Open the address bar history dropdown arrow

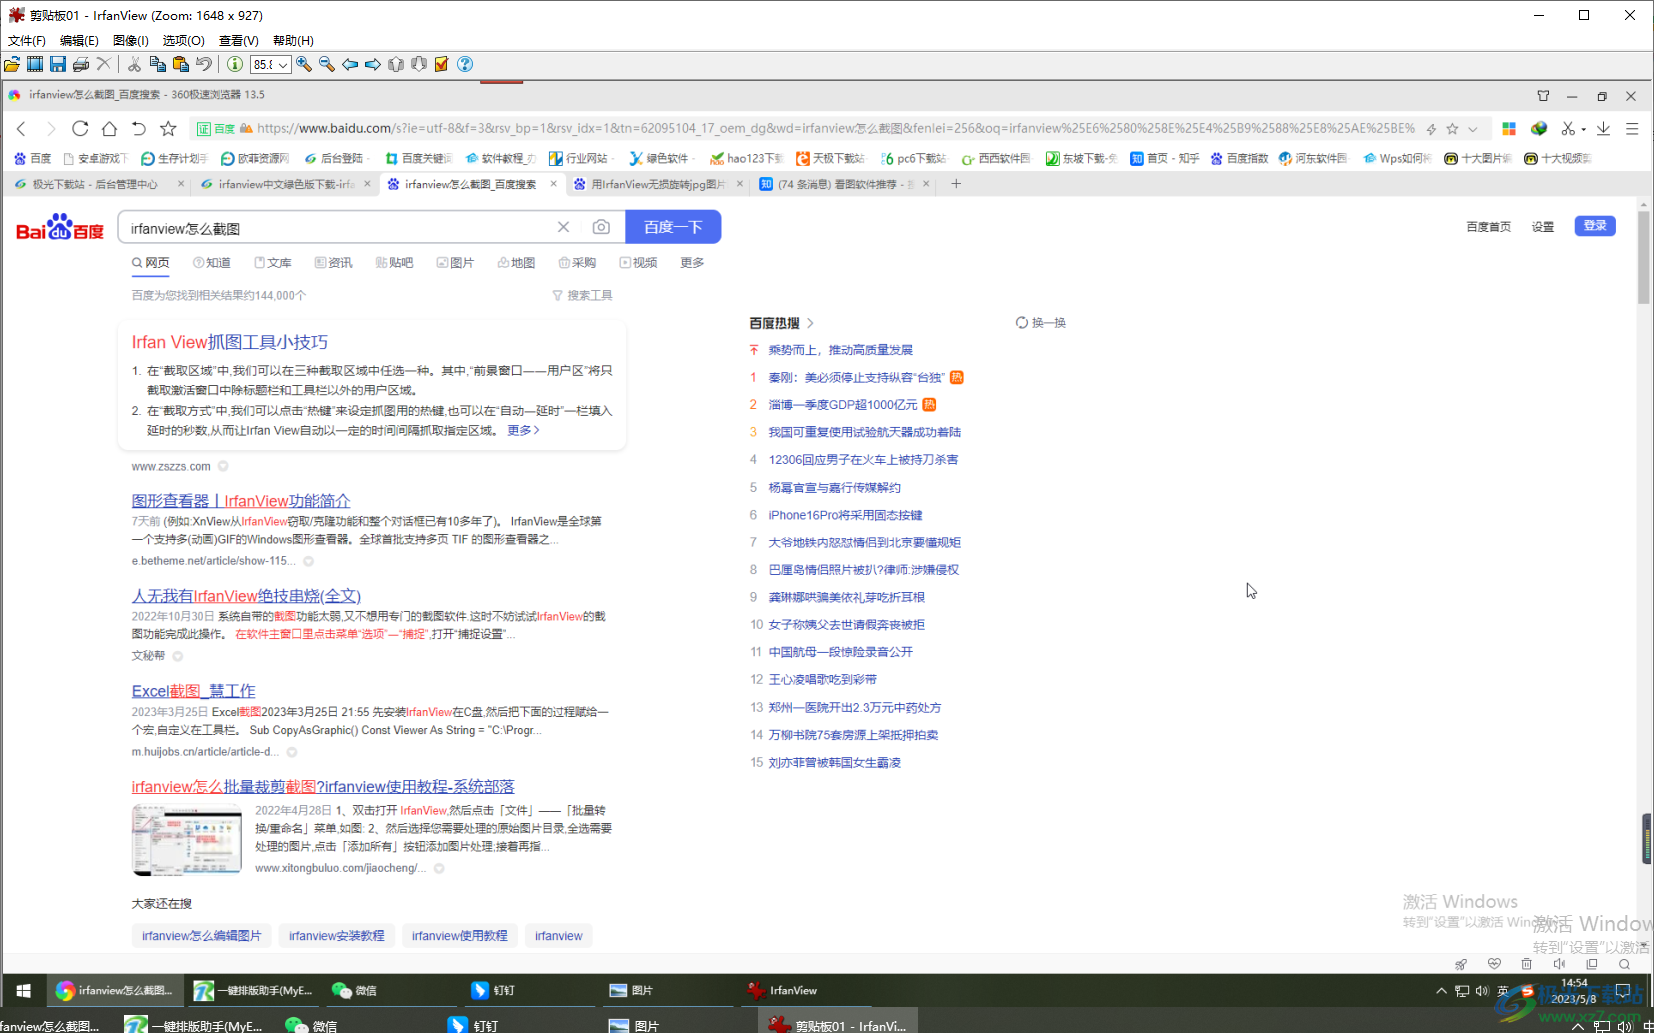[1472, 129]
